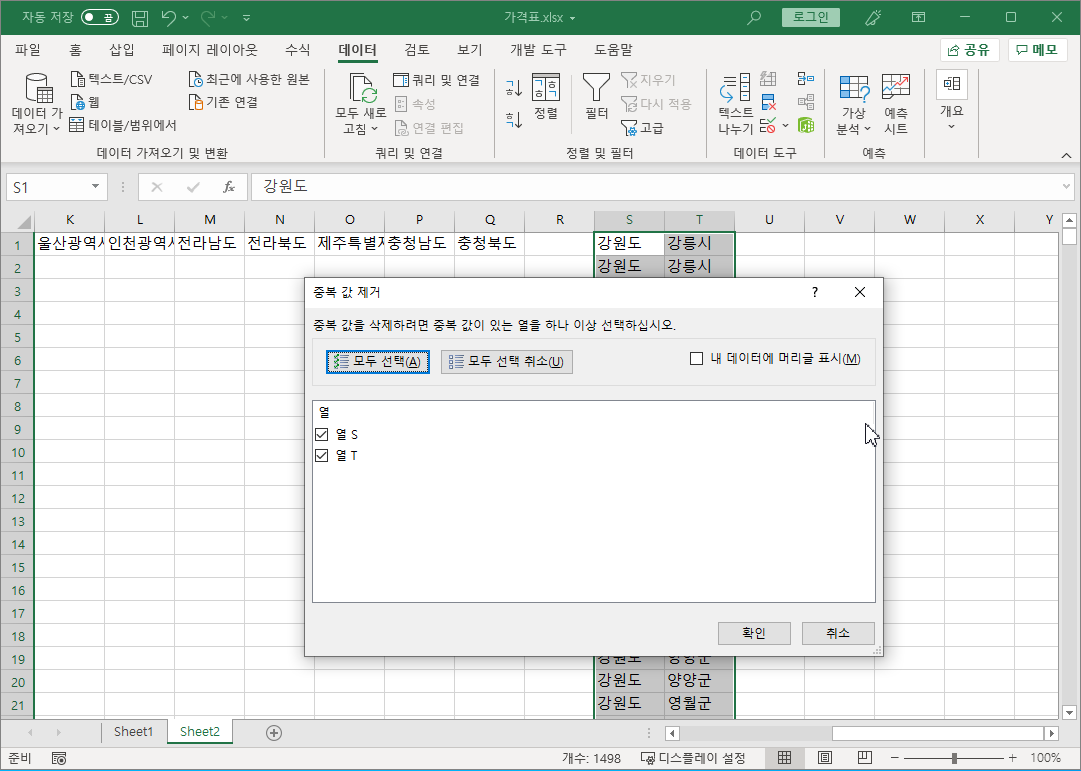The width and height of the screenshot is (1081, 771).
Task: Click the relationships icon
Action: click(x=806, y=102)
